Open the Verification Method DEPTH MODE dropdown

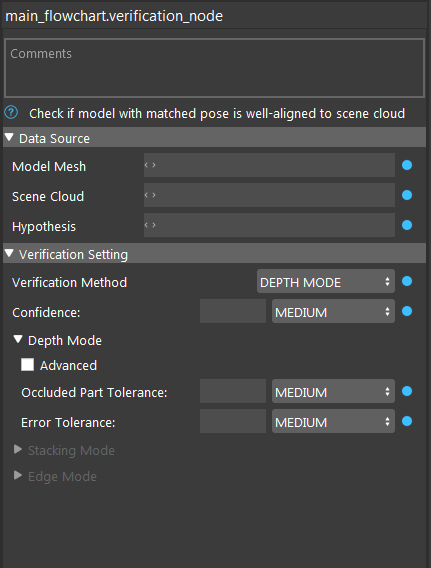click(x=326, y=281)
